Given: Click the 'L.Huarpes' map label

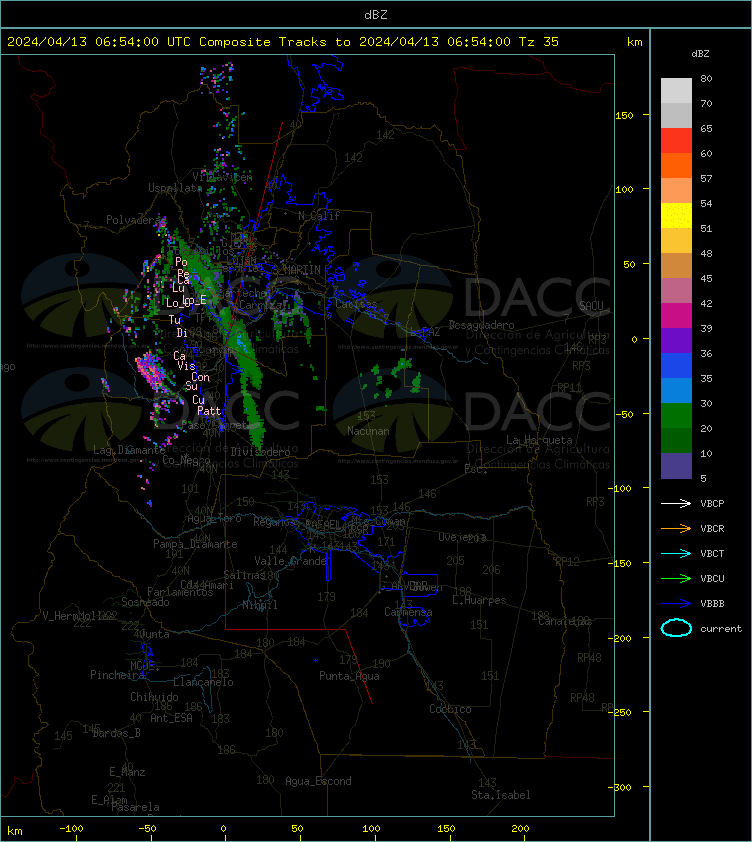Looking at the screenshot, I should (479, 600).
